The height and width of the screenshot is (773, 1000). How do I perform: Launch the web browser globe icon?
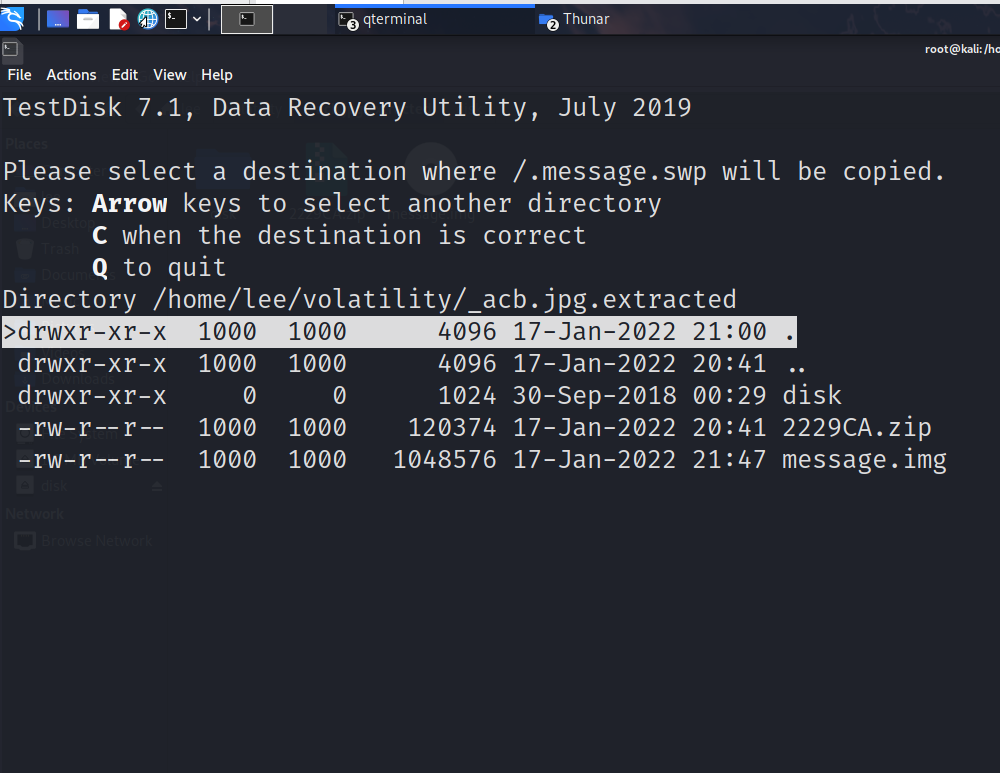click(148, 20)
